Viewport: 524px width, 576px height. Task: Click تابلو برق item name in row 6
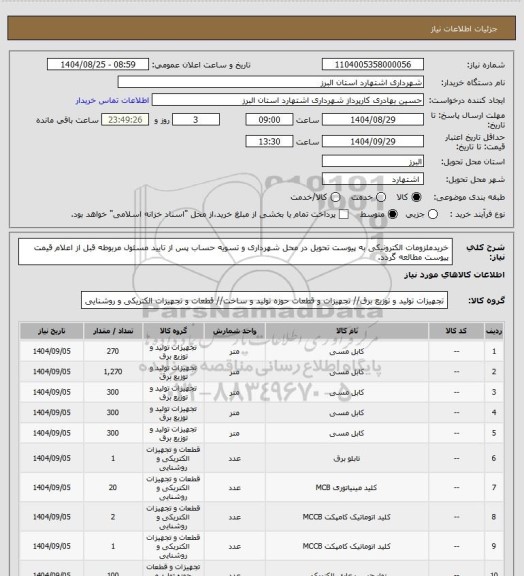pyautogui.click(x=347, y=458)
